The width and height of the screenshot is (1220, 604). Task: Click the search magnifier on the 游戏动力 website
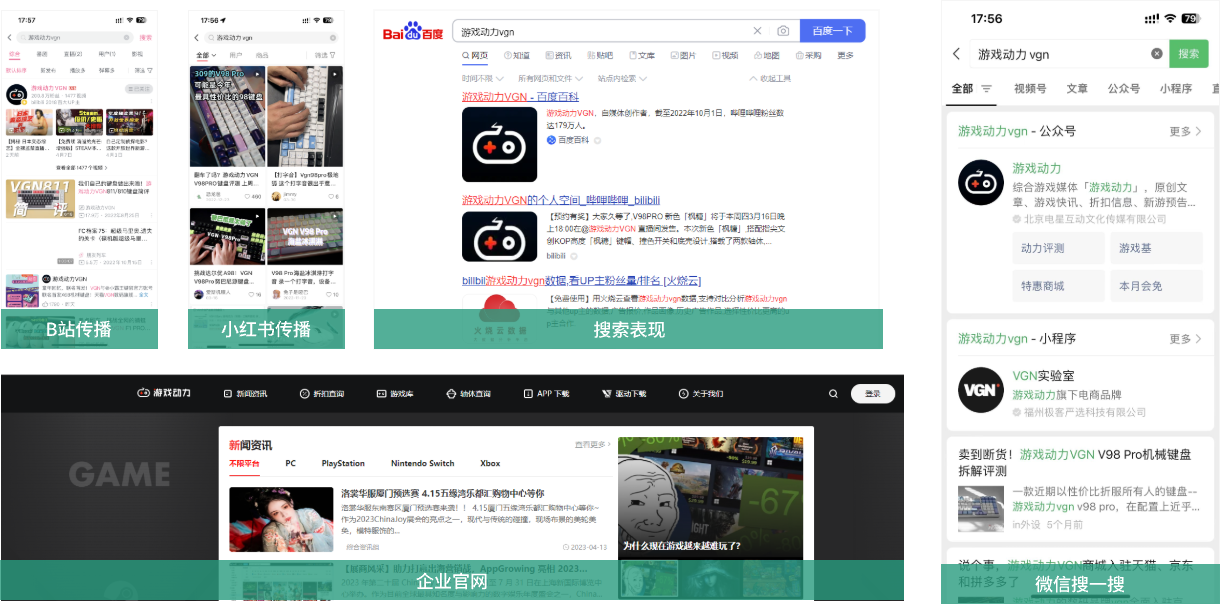point(833,394)
